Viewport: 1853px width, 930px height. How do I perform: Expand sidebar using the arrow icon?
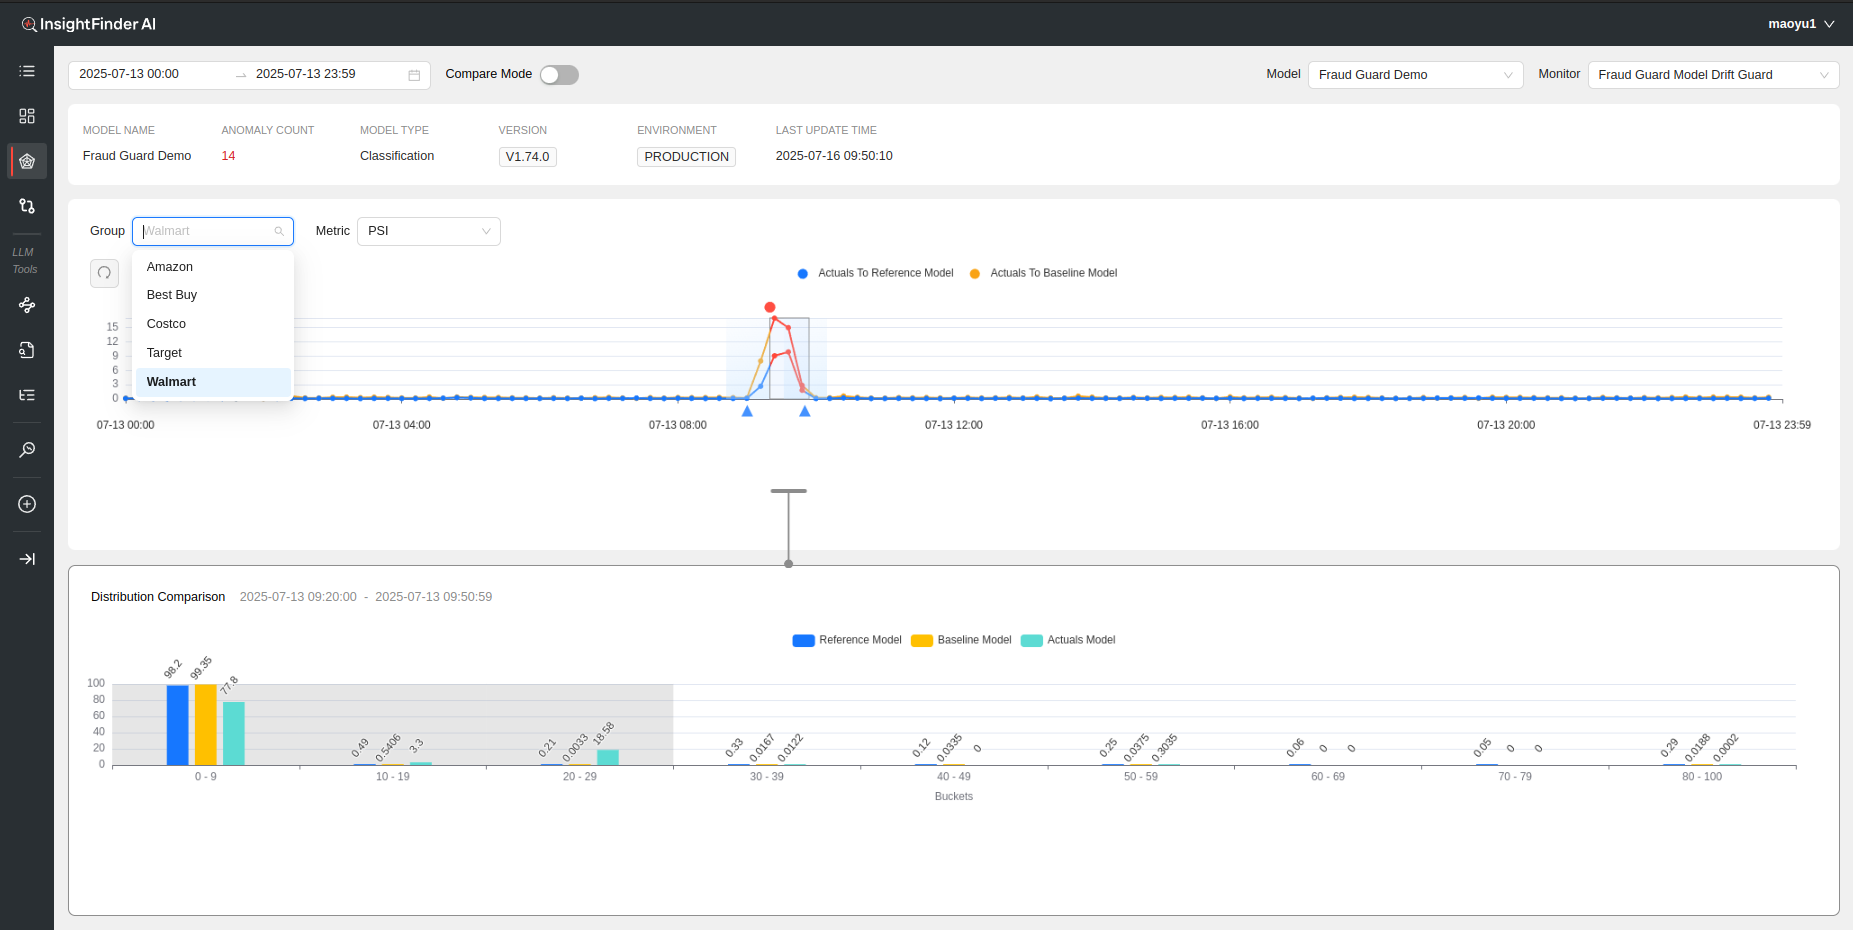point(27,559)
